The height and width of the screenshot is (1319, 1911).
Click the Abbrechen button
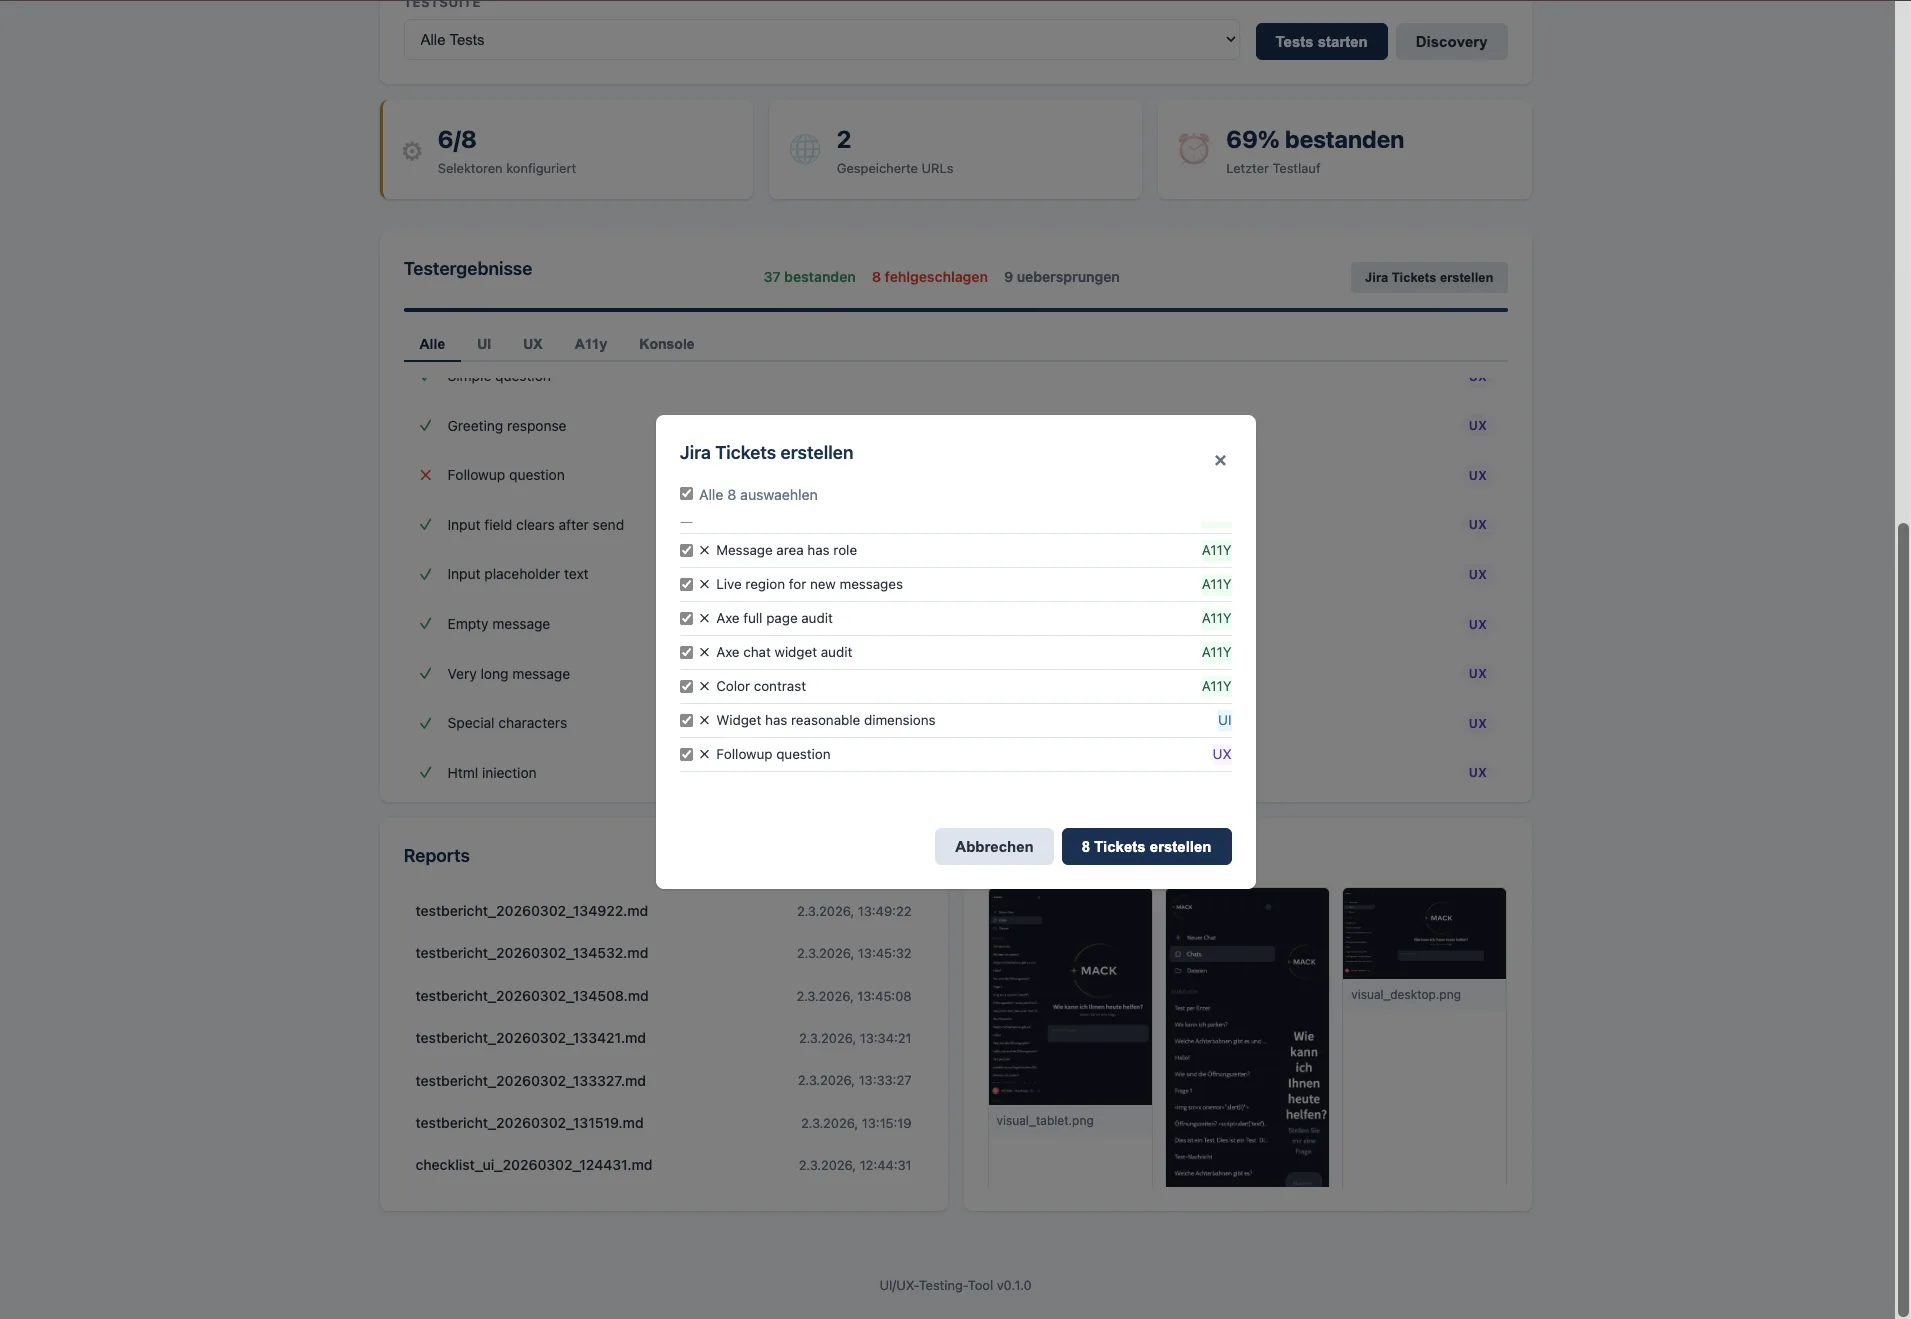coord(994,847)
